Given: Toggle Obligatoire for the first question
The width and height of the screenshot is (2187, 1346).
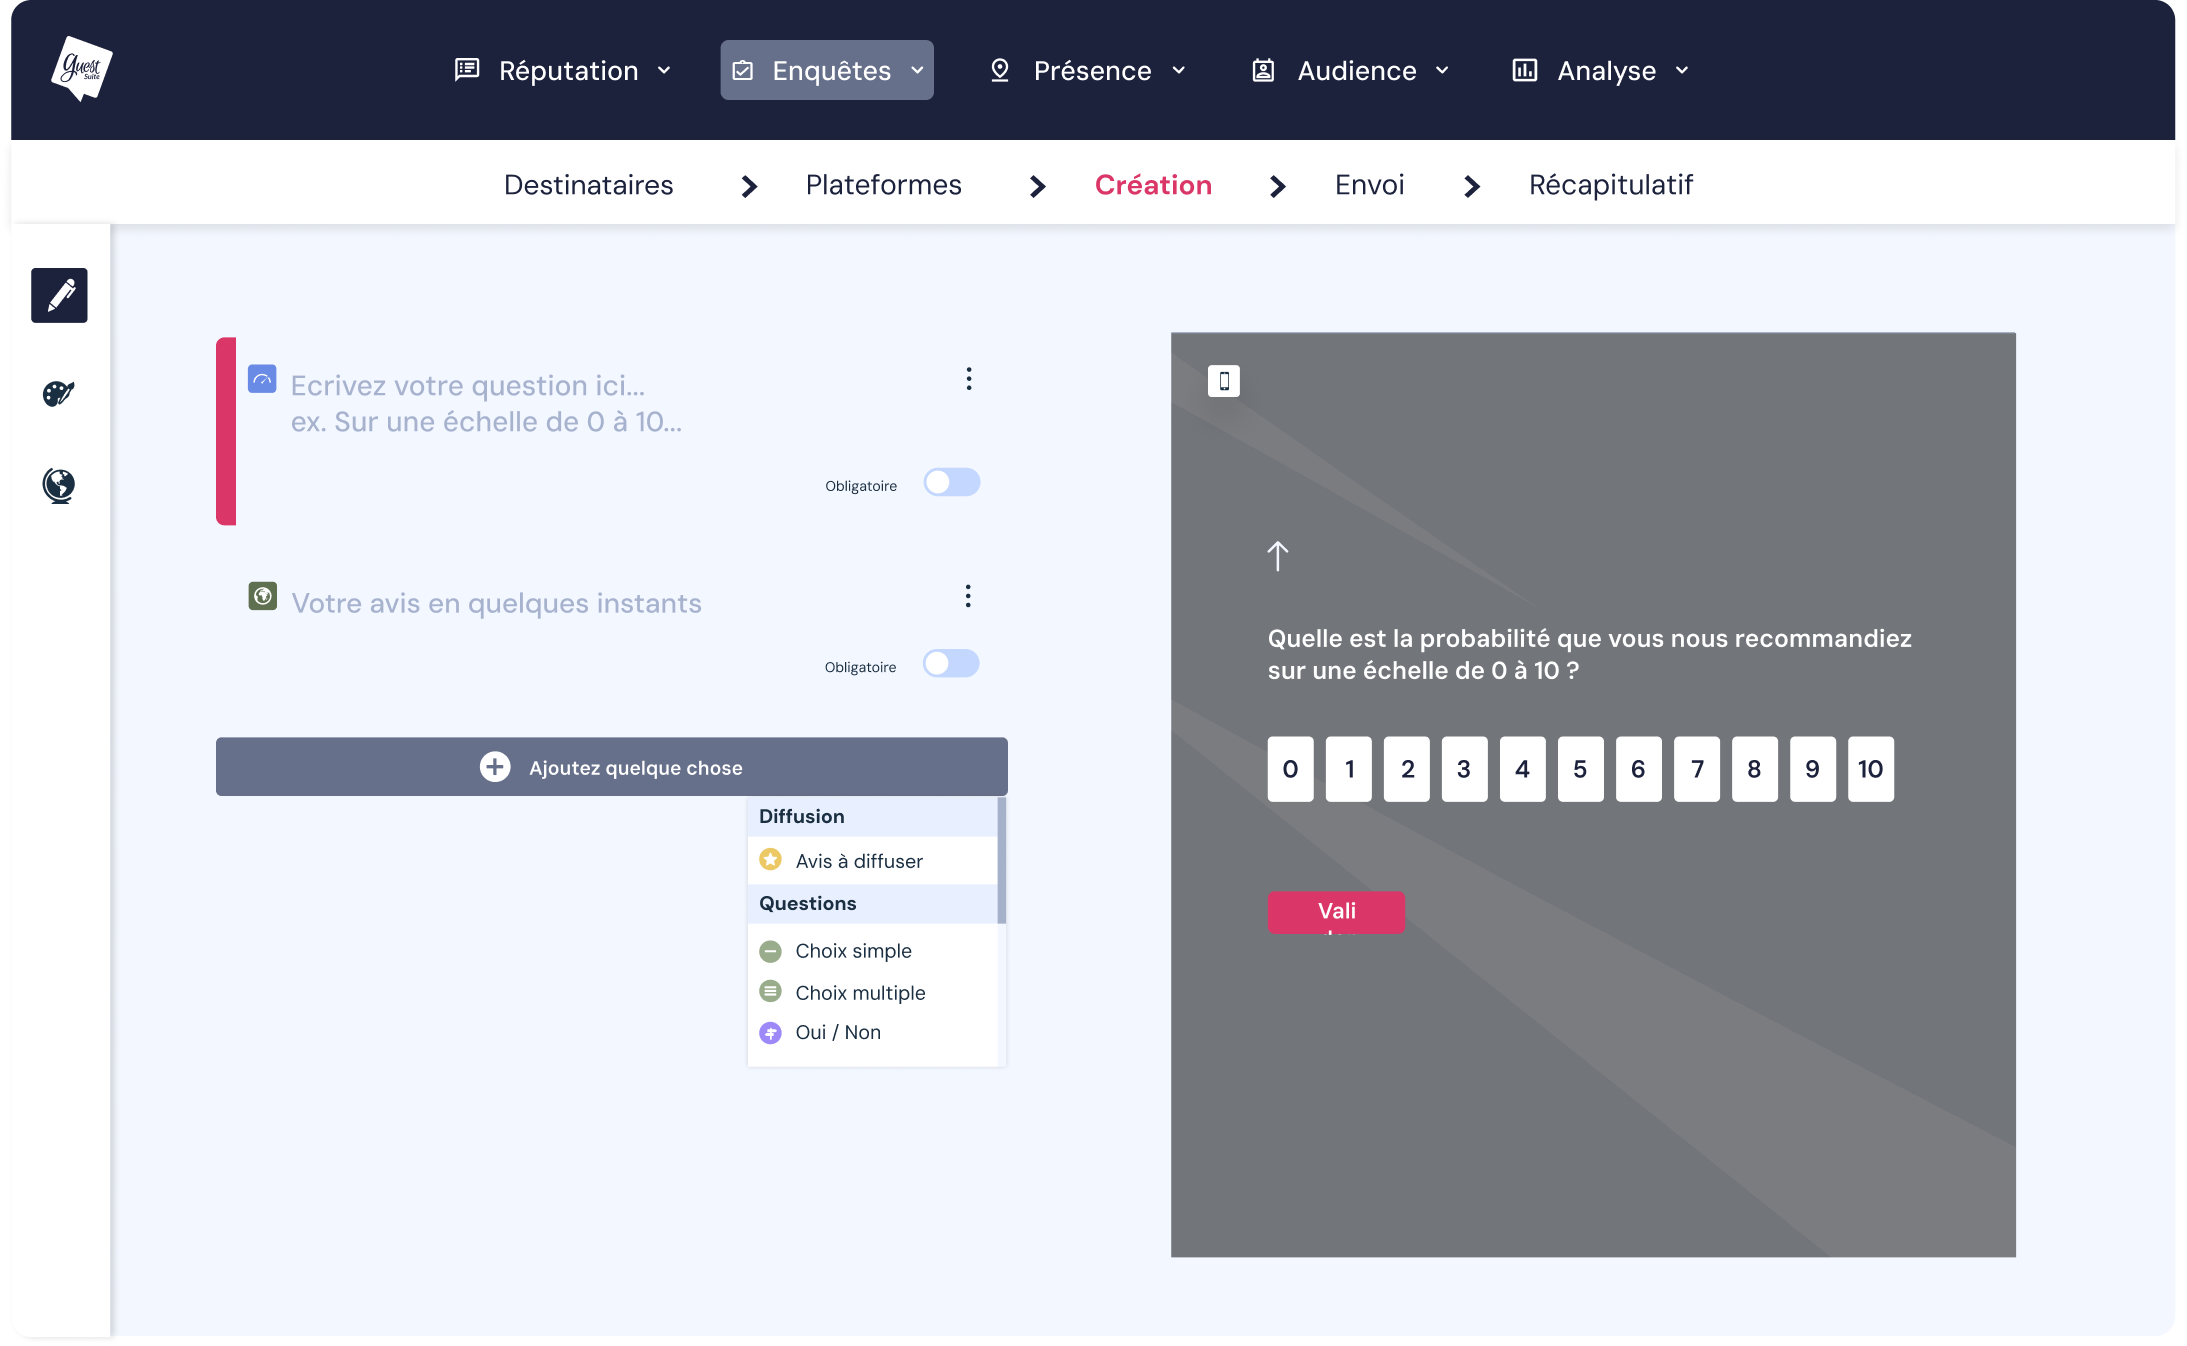Looking at the screenshot, I should tap(951, 482).
